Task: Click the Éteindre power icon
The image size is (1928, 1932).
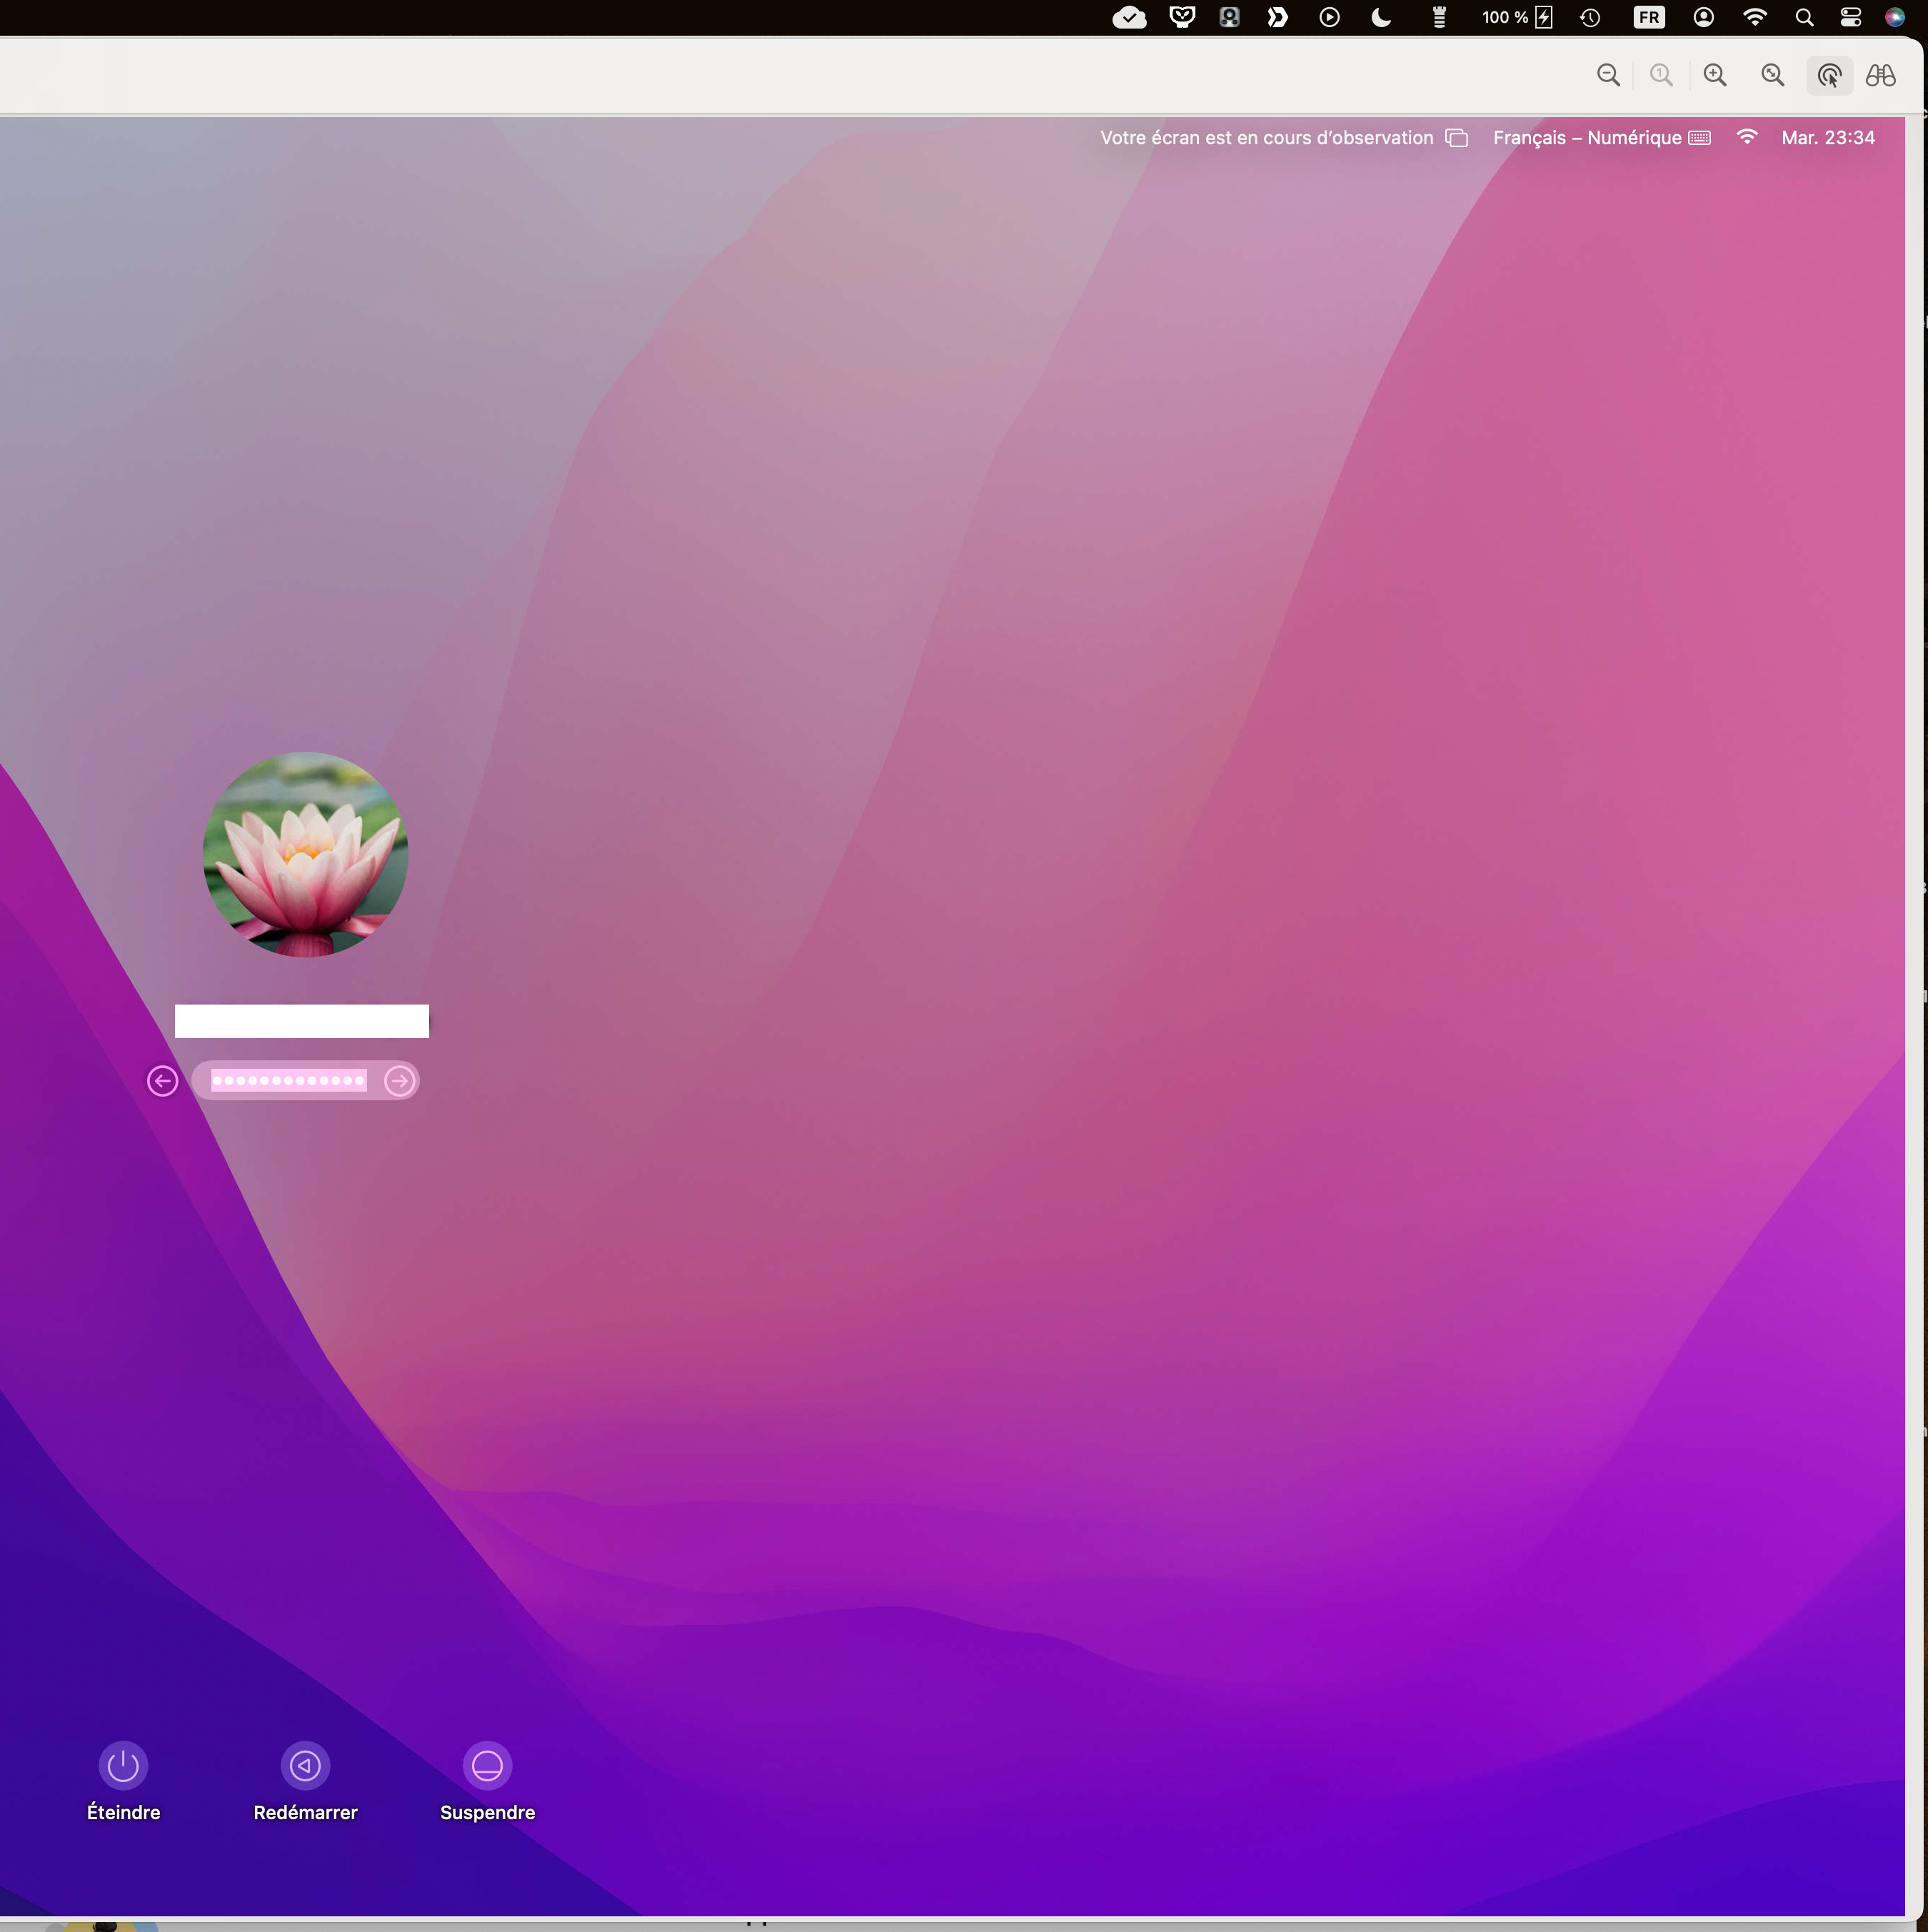Action: tap(123, 1766)
